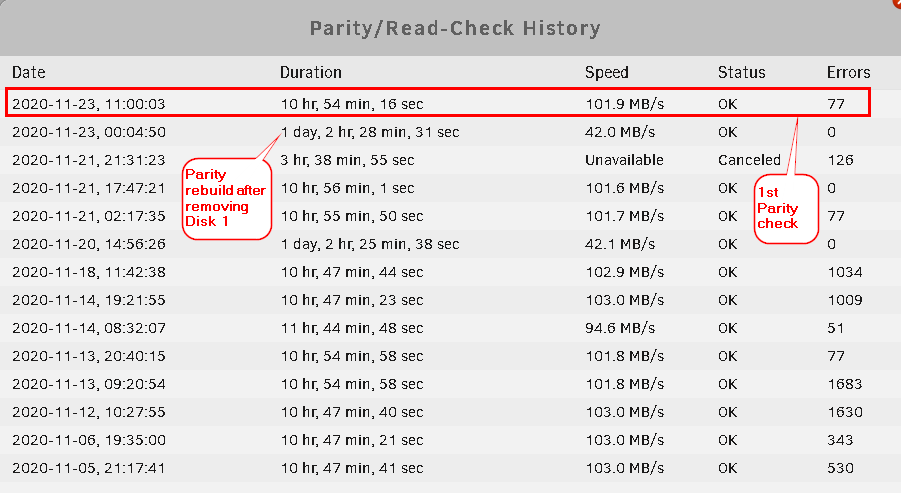Select date 2020-11-21, 21:31:23
The image size is (901, 493).
click(88, 160)
